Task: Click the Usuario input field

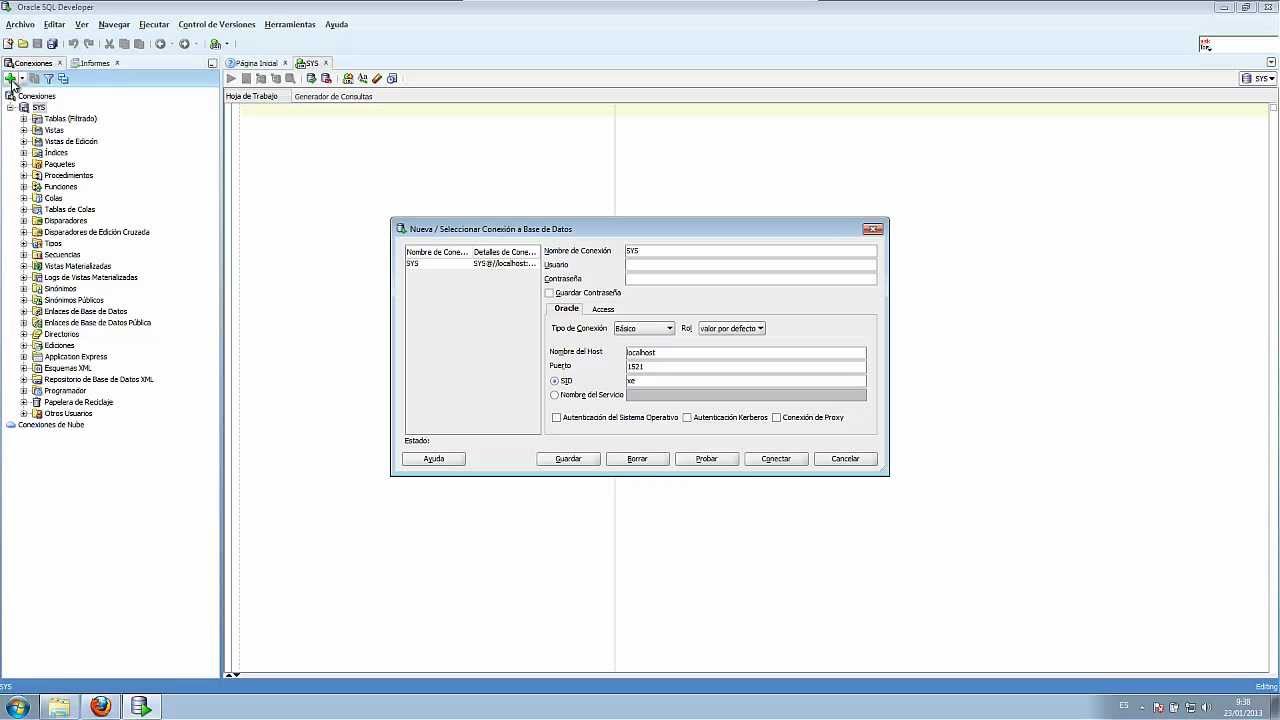Action: 751,265
